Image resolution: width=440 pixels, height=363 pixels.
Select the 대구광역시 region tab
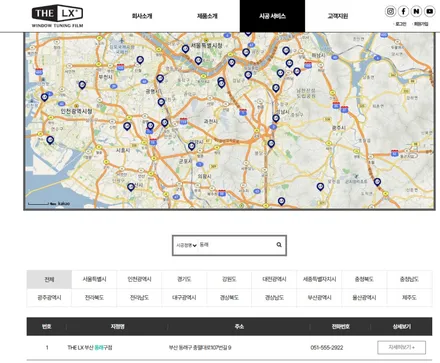[x=184, y=297]
